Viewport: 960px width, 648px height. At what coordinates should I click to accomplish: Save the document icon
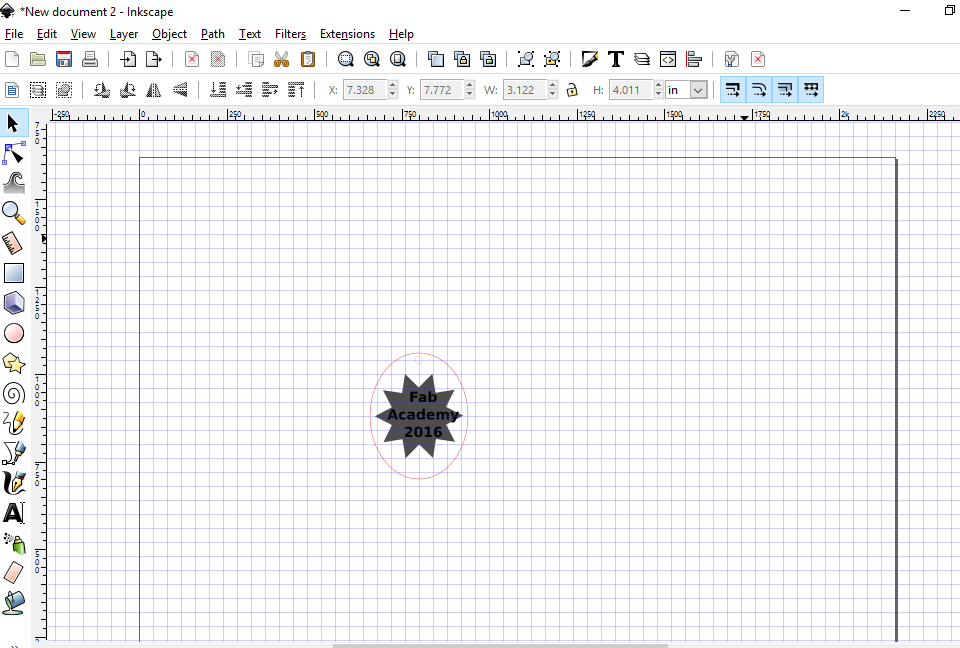(64, 59)
